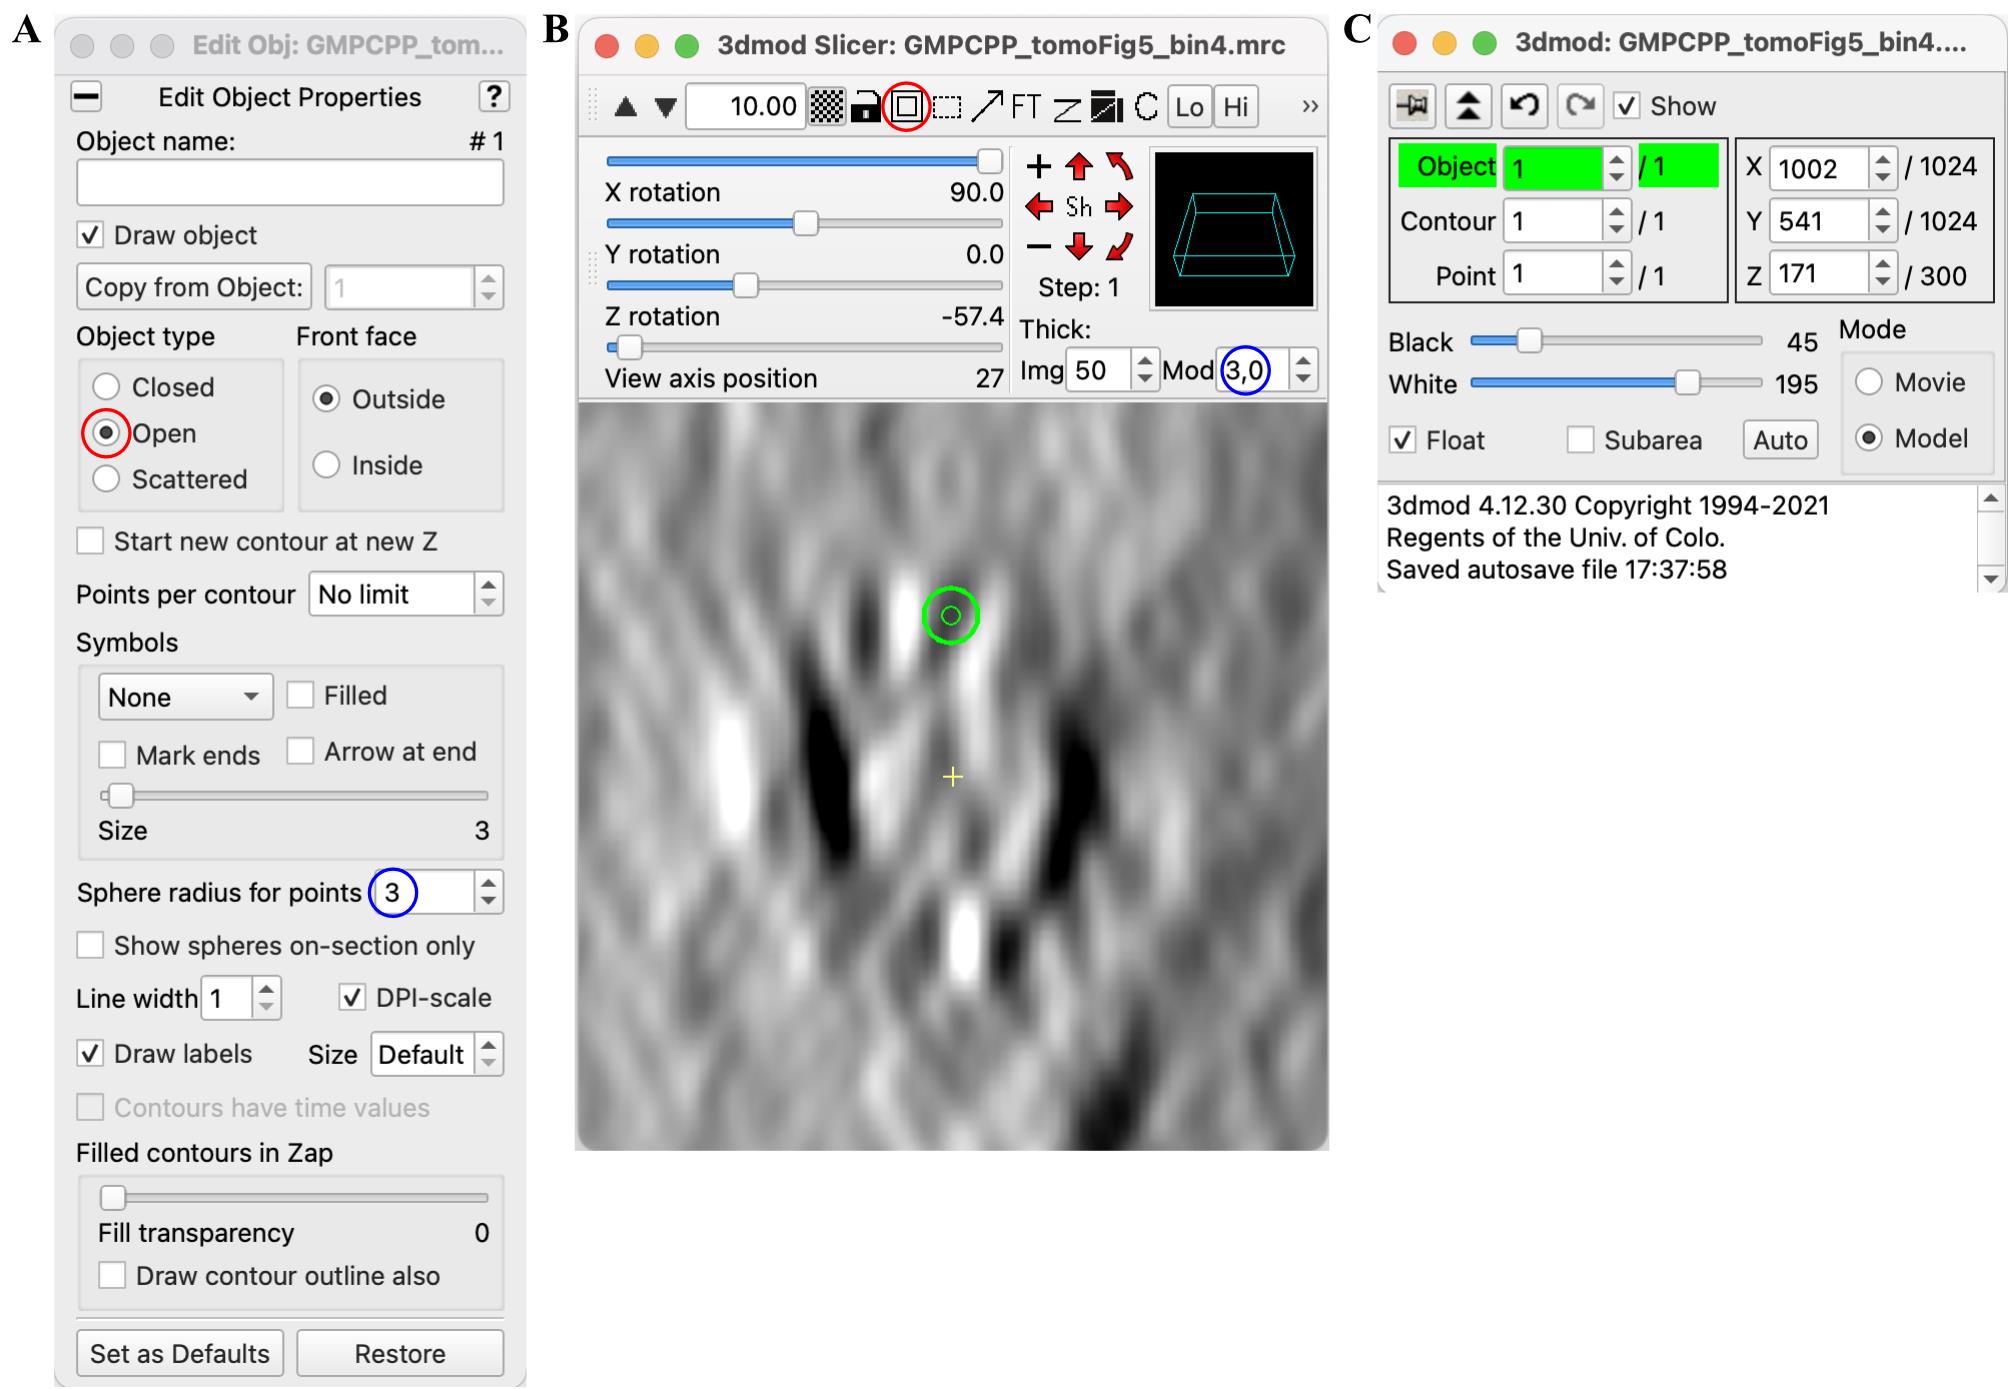Click the dashed rubber band rectangle icon
The height and width of the screenshot is (1389, 2008).
[947, 106]
